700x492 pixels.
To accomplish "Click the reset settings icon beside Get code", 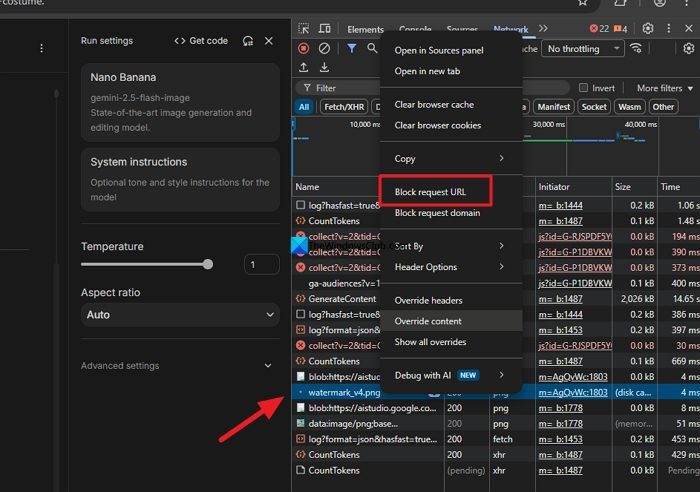I will pos(248,41).
